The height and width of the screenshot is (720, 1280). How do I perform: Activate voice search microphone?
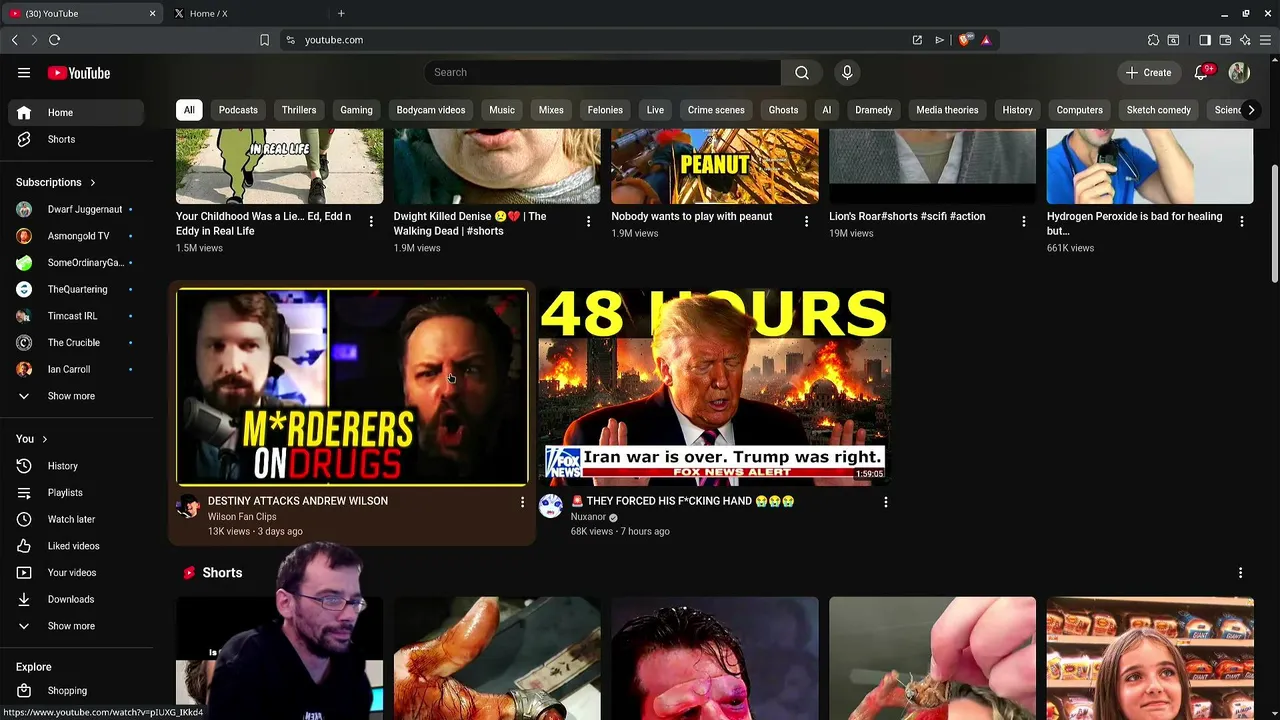[847, 72]
